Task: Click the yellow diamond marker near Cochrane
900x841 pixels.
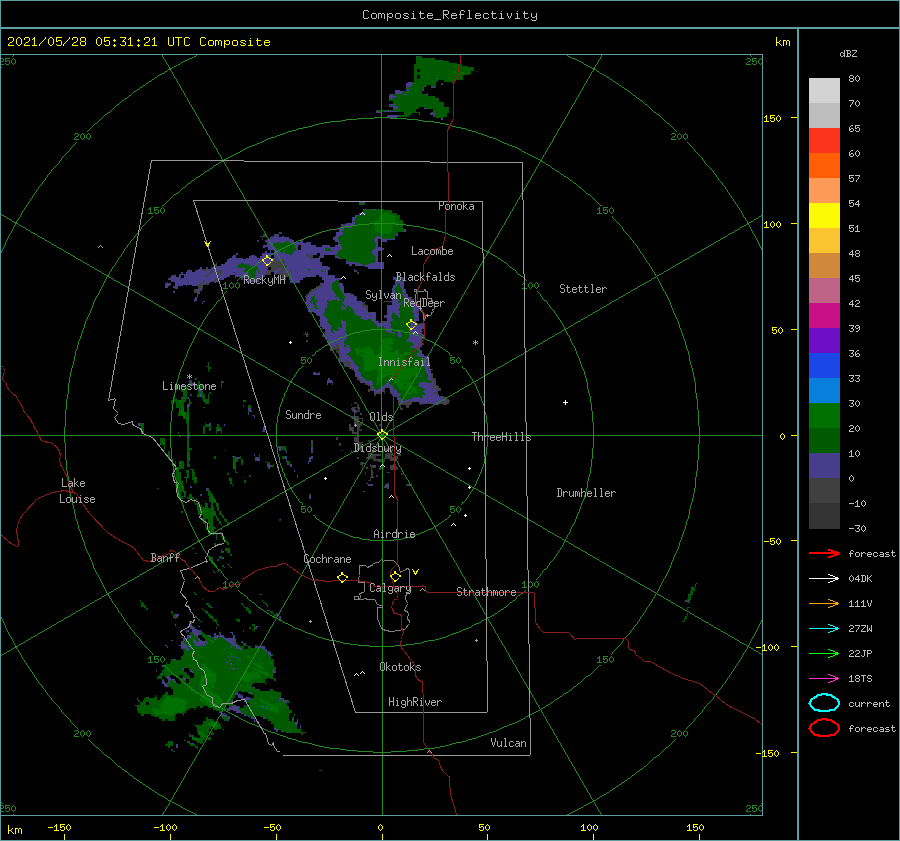Action: (342, 578)
